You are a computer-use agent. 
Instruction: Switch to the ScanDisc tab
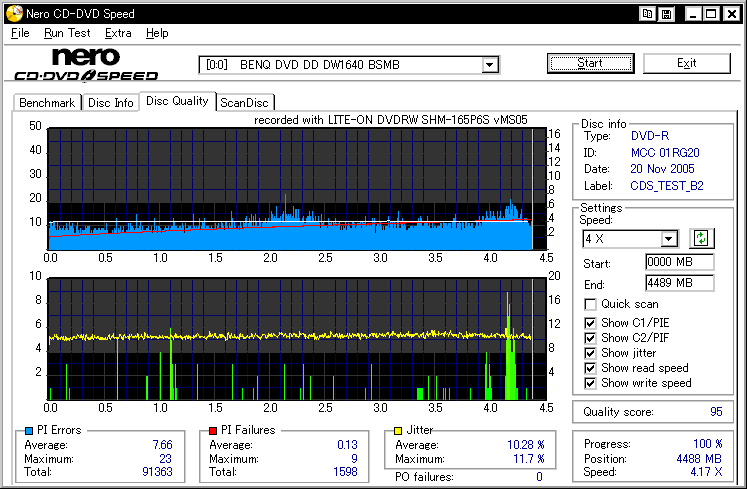(x=245, y=102)
